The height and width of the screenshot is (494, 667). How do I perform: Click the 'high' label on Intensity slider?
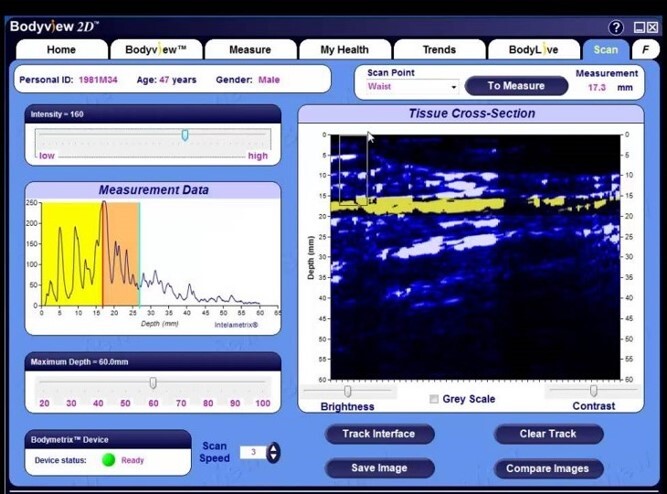point(258,156)
